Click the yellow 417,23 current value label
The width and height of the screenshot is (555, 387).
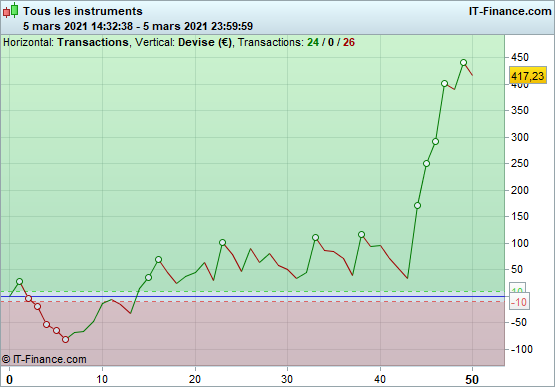[x=527, y=76]
